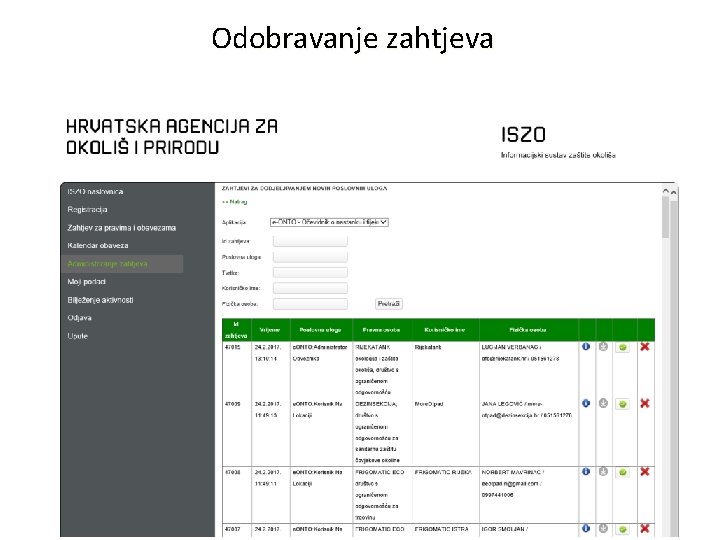Open Bilježenje aktivnosti in the sidebar
Viewport: 720px width, 540px height.
click(100, 300)
